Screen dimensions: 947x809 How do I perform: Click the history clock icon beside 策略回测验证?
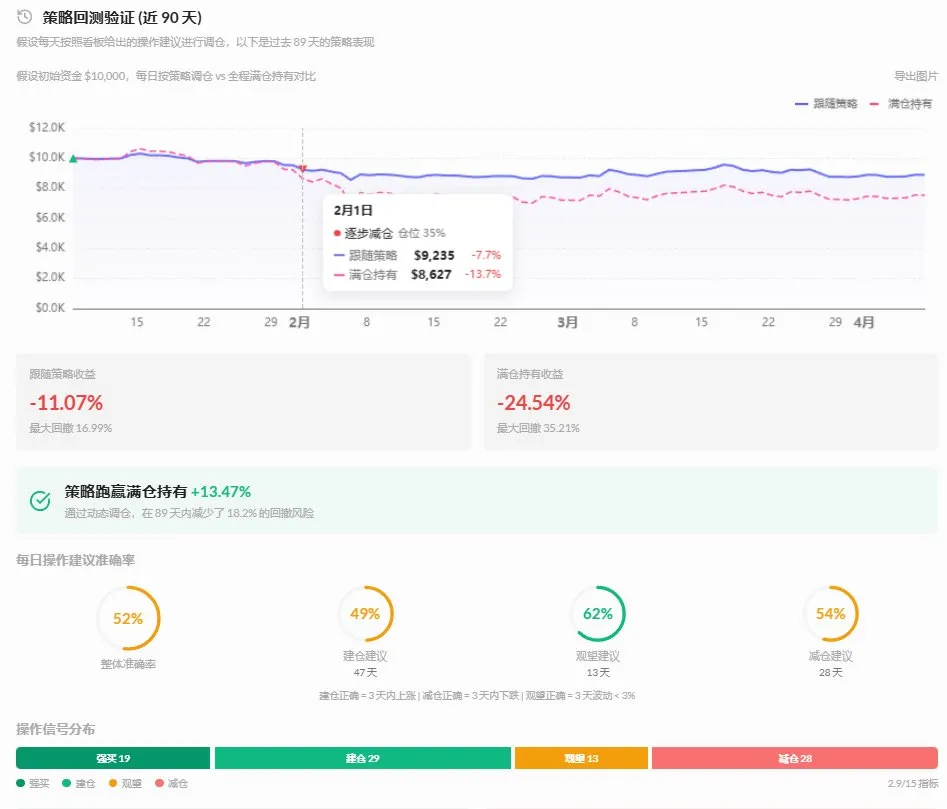point(25,17)
